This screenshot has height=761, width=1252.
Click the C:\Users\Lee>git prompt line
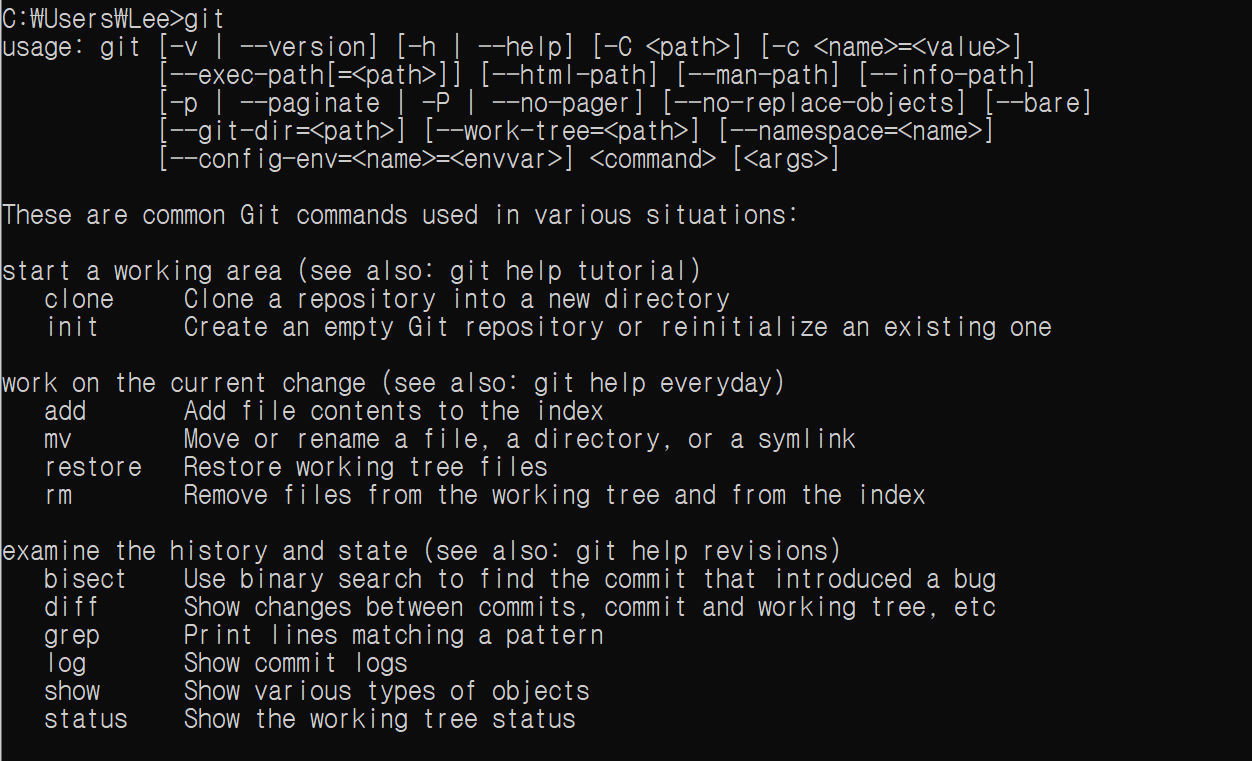(113, 19)
